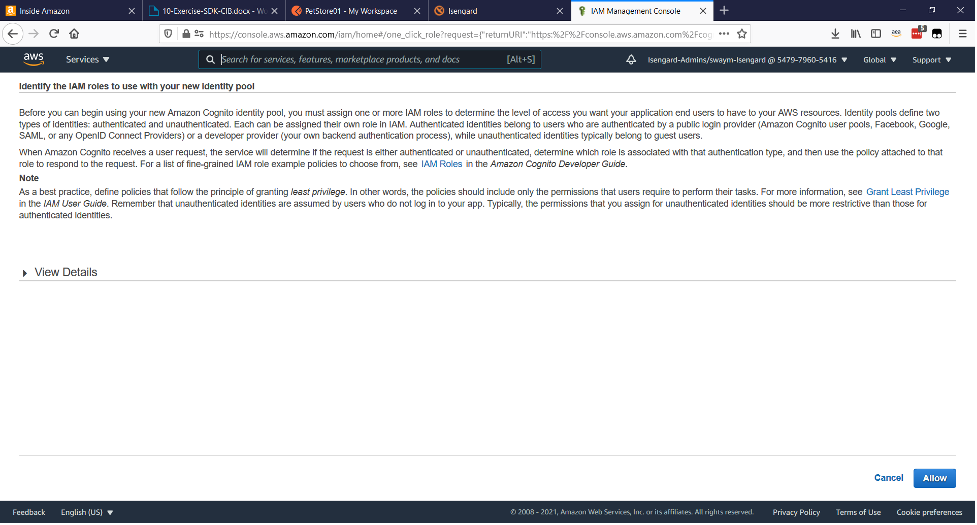Go forward with the browser forward arrow
Image resolution: width=977 pixels, height=525 pixels.
(x=34, y=34)
